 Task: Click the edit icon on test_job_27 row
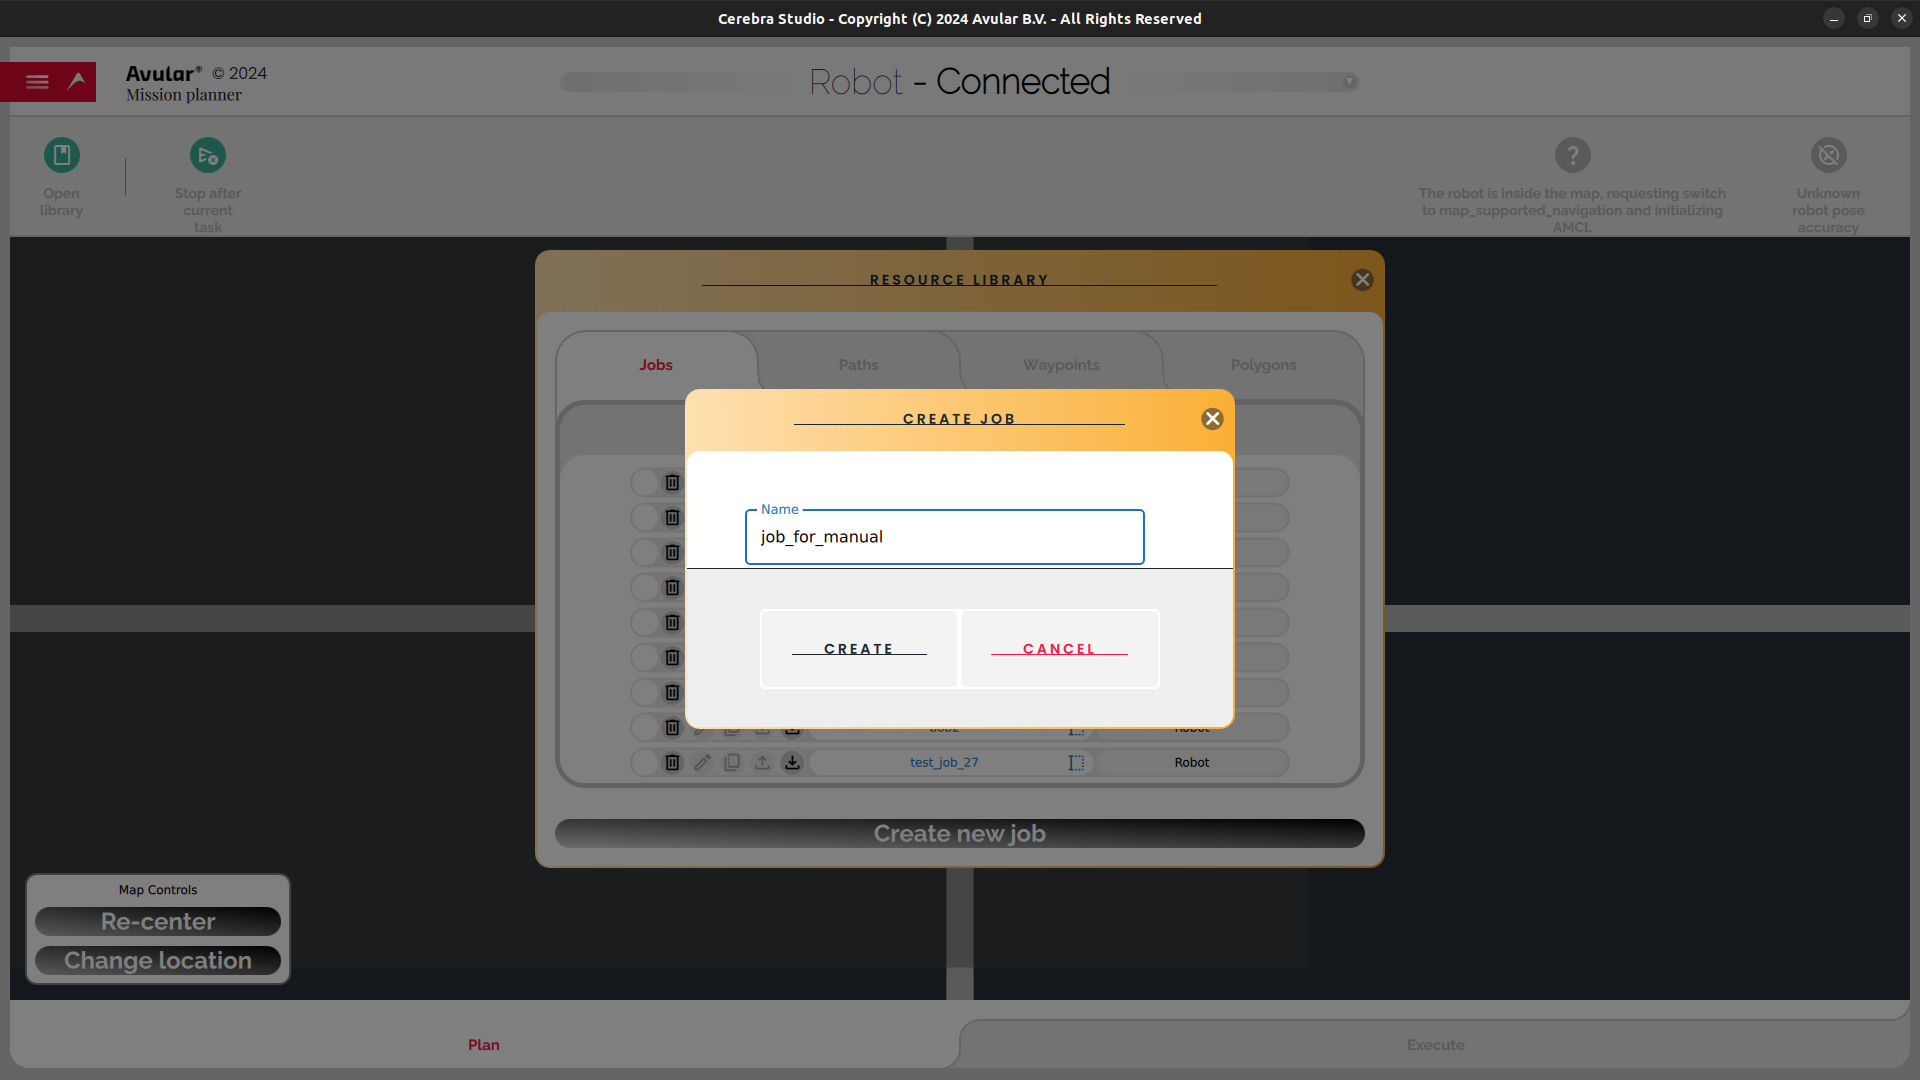tap(702, 762)
